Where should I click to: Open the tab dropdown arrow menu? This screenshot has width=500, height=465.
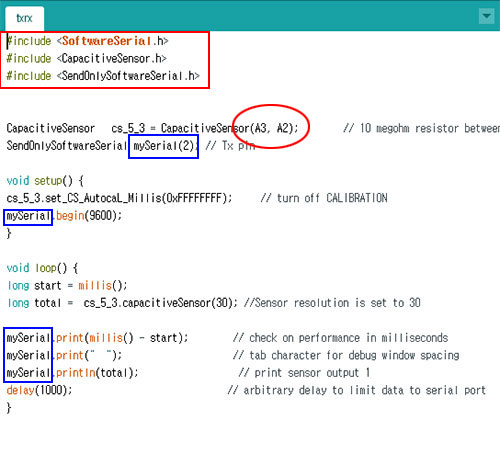(486, 16)
